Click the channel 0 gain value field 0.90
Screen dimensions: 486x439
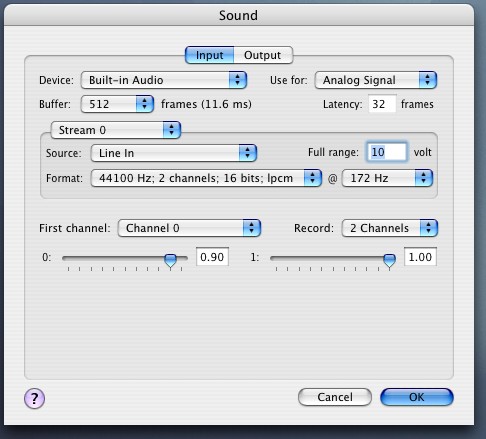(212, 257)
